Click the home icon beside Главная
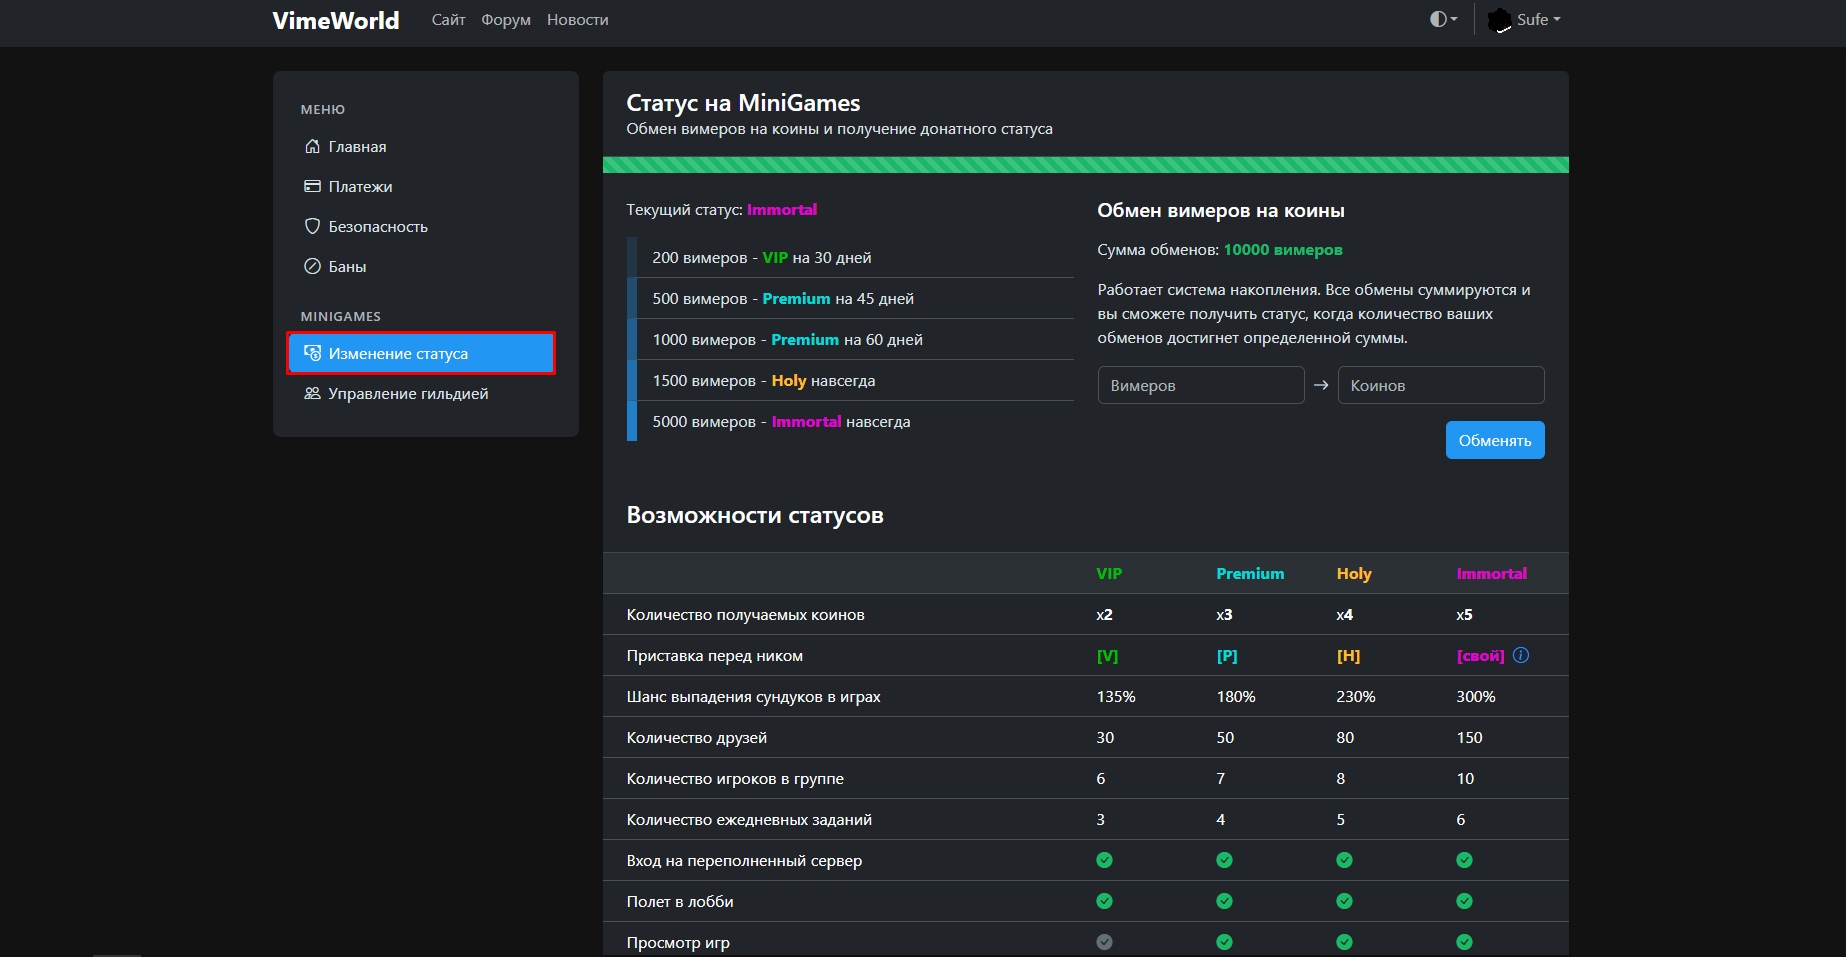1846x957 pixels. pos(312,146)
